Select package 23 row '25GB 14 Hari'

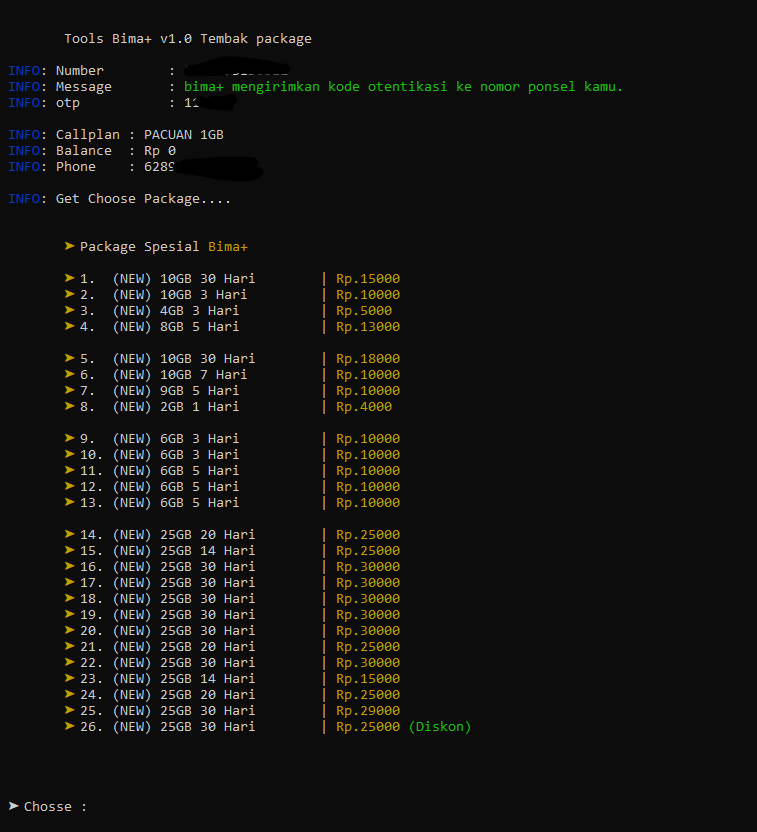232,679
